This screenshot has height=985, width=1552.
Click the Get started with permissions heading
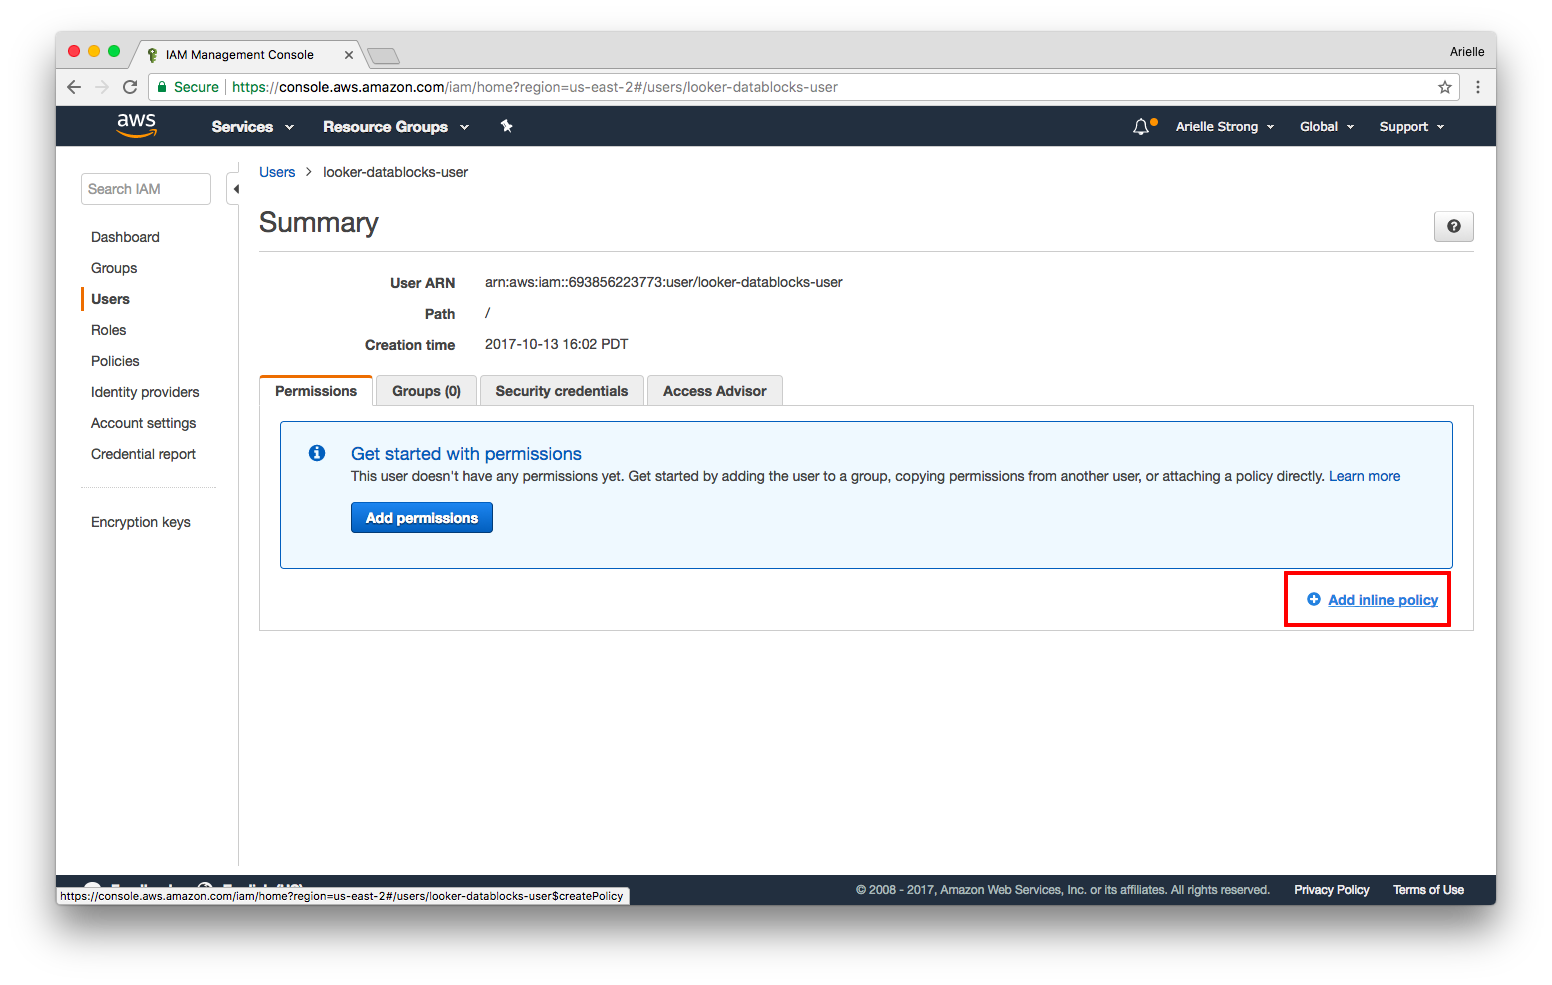tap(466, 454)
